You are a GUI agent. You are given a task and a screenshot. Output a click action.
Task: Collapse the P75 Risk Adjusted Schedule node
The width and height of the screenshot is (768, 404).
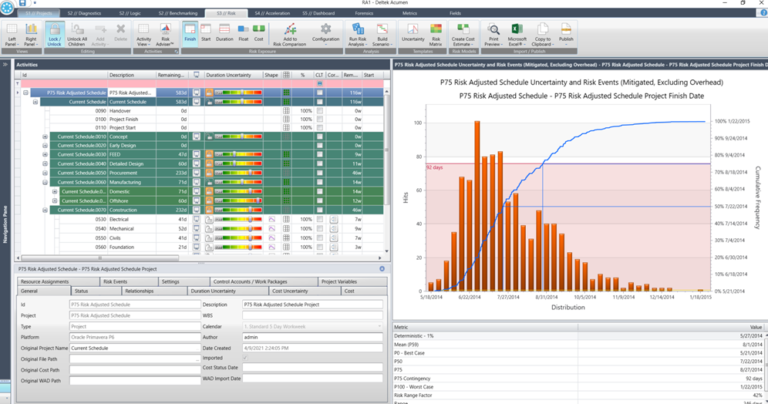click(26, 93)
